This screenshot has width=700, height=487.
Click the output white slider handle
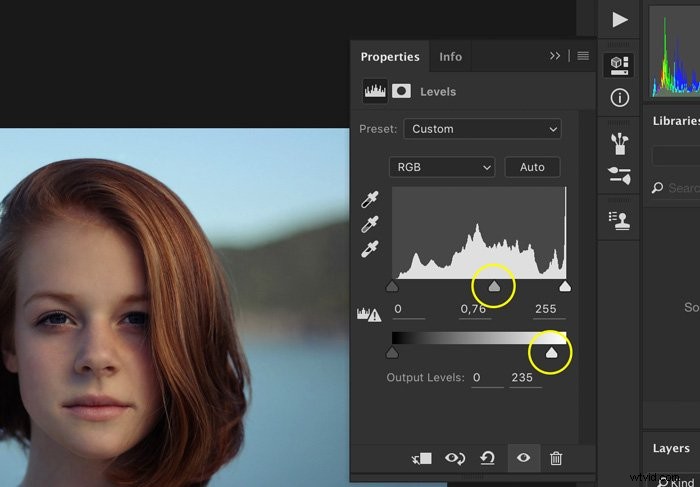click(x=552, y=353)
